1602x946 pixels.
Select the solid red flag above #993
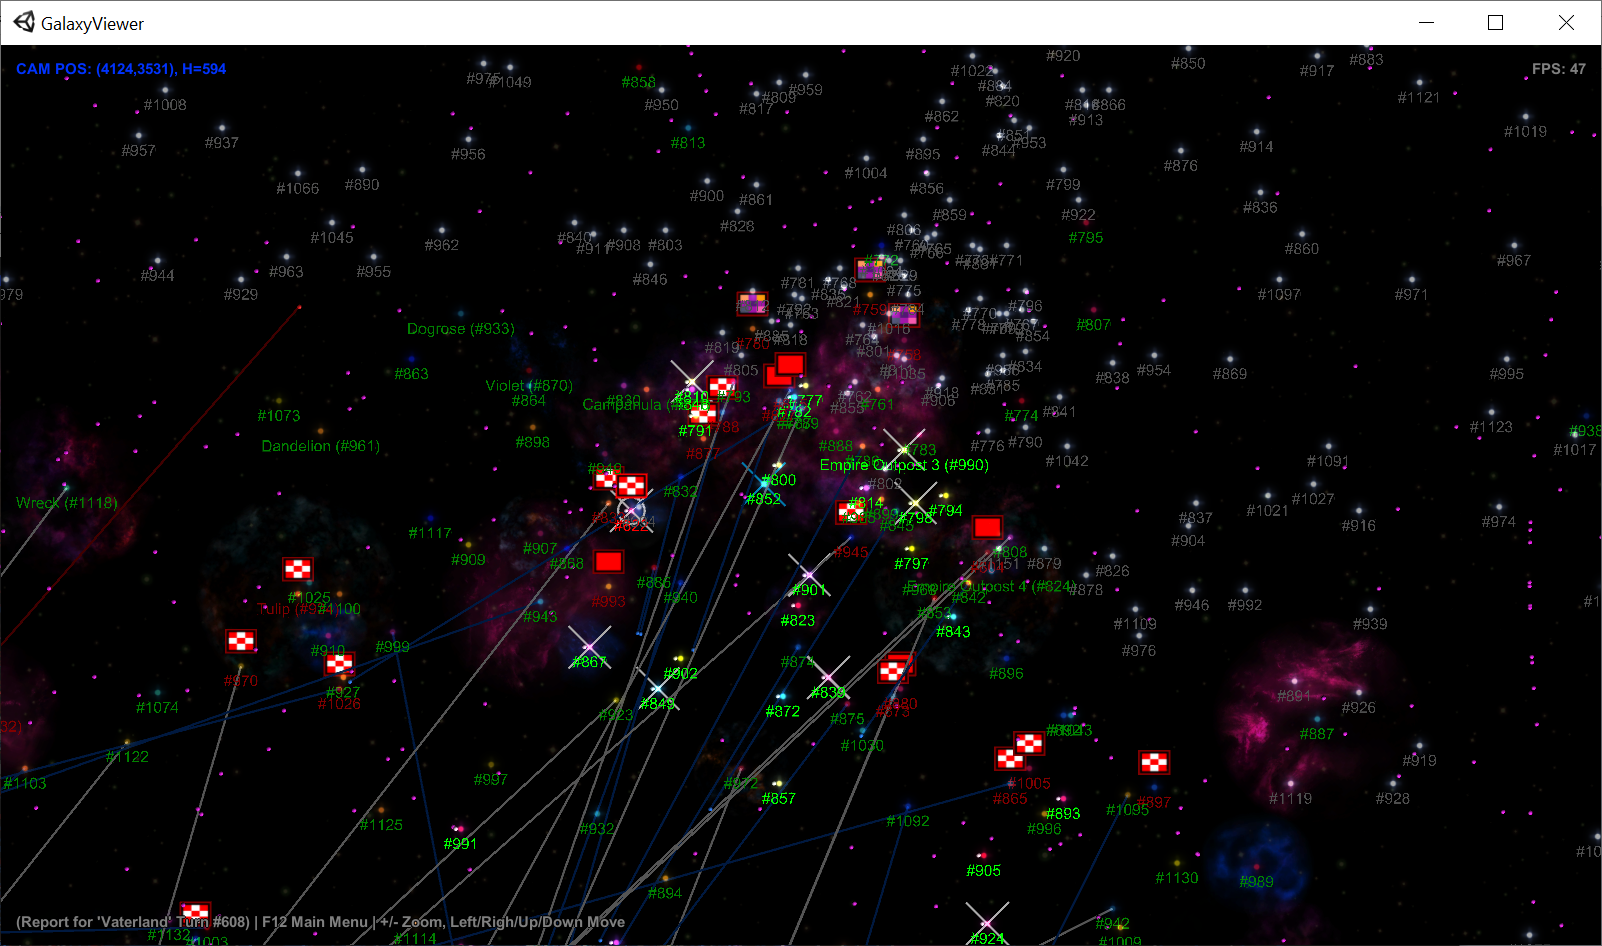tap(608, 561)
